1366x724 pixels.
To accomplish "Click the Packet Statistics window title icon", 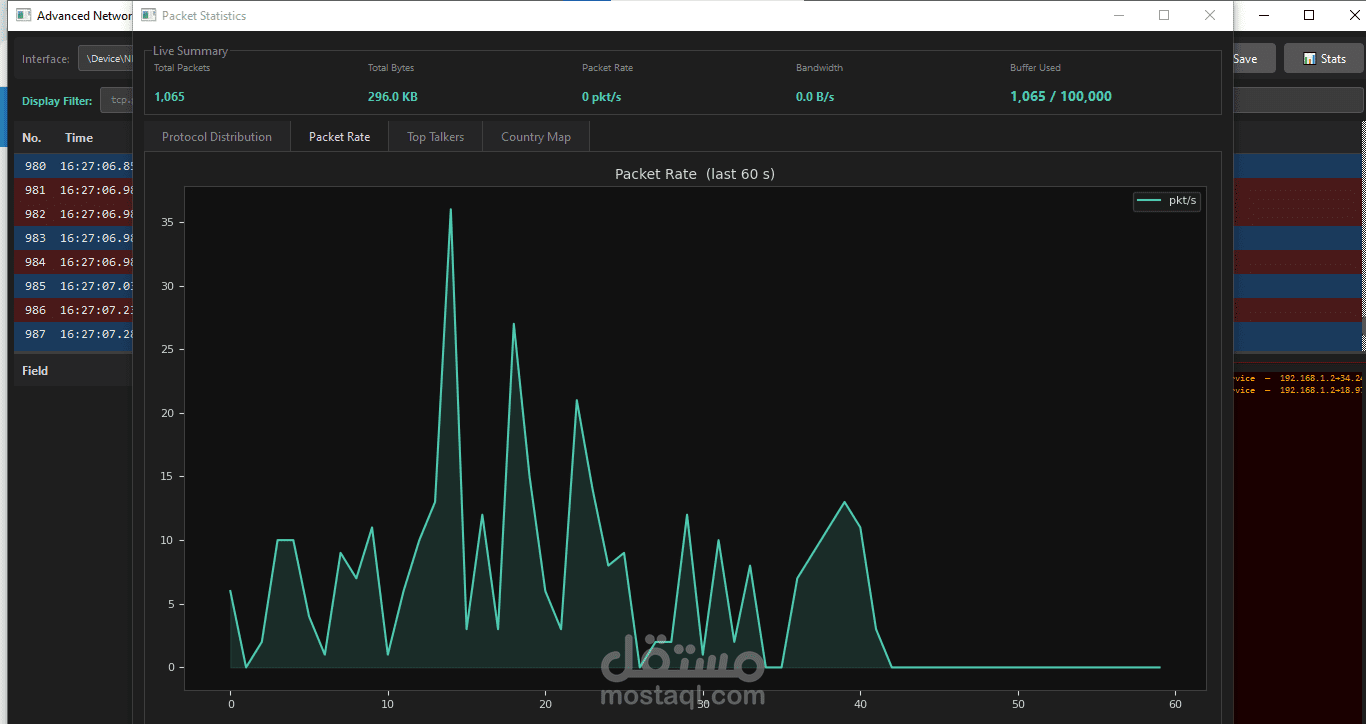I will pos(149,15).
